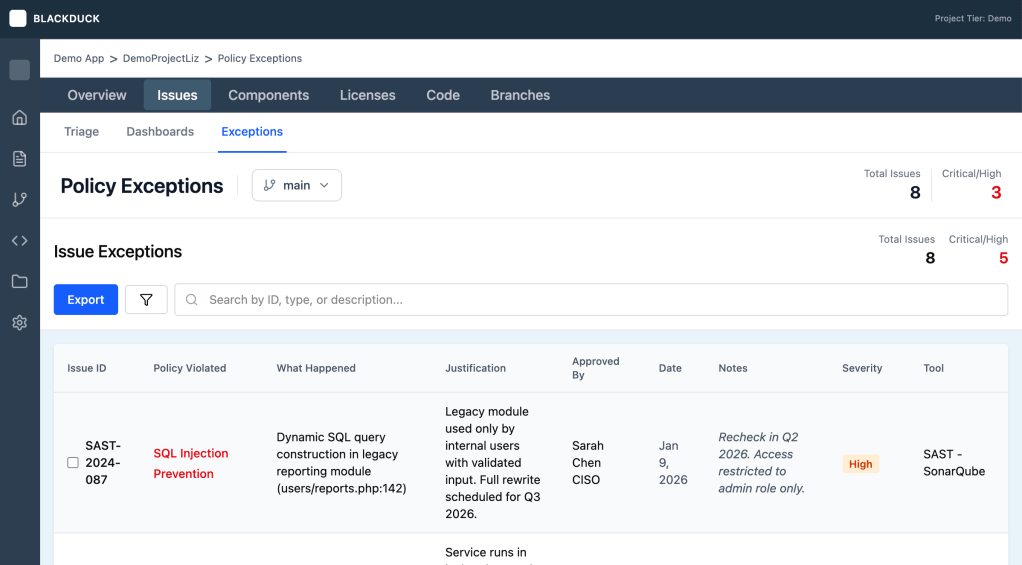Switch to the Dashboards subtab
Viewport: 1022px width, 565px height.
(x=160, y=132)
